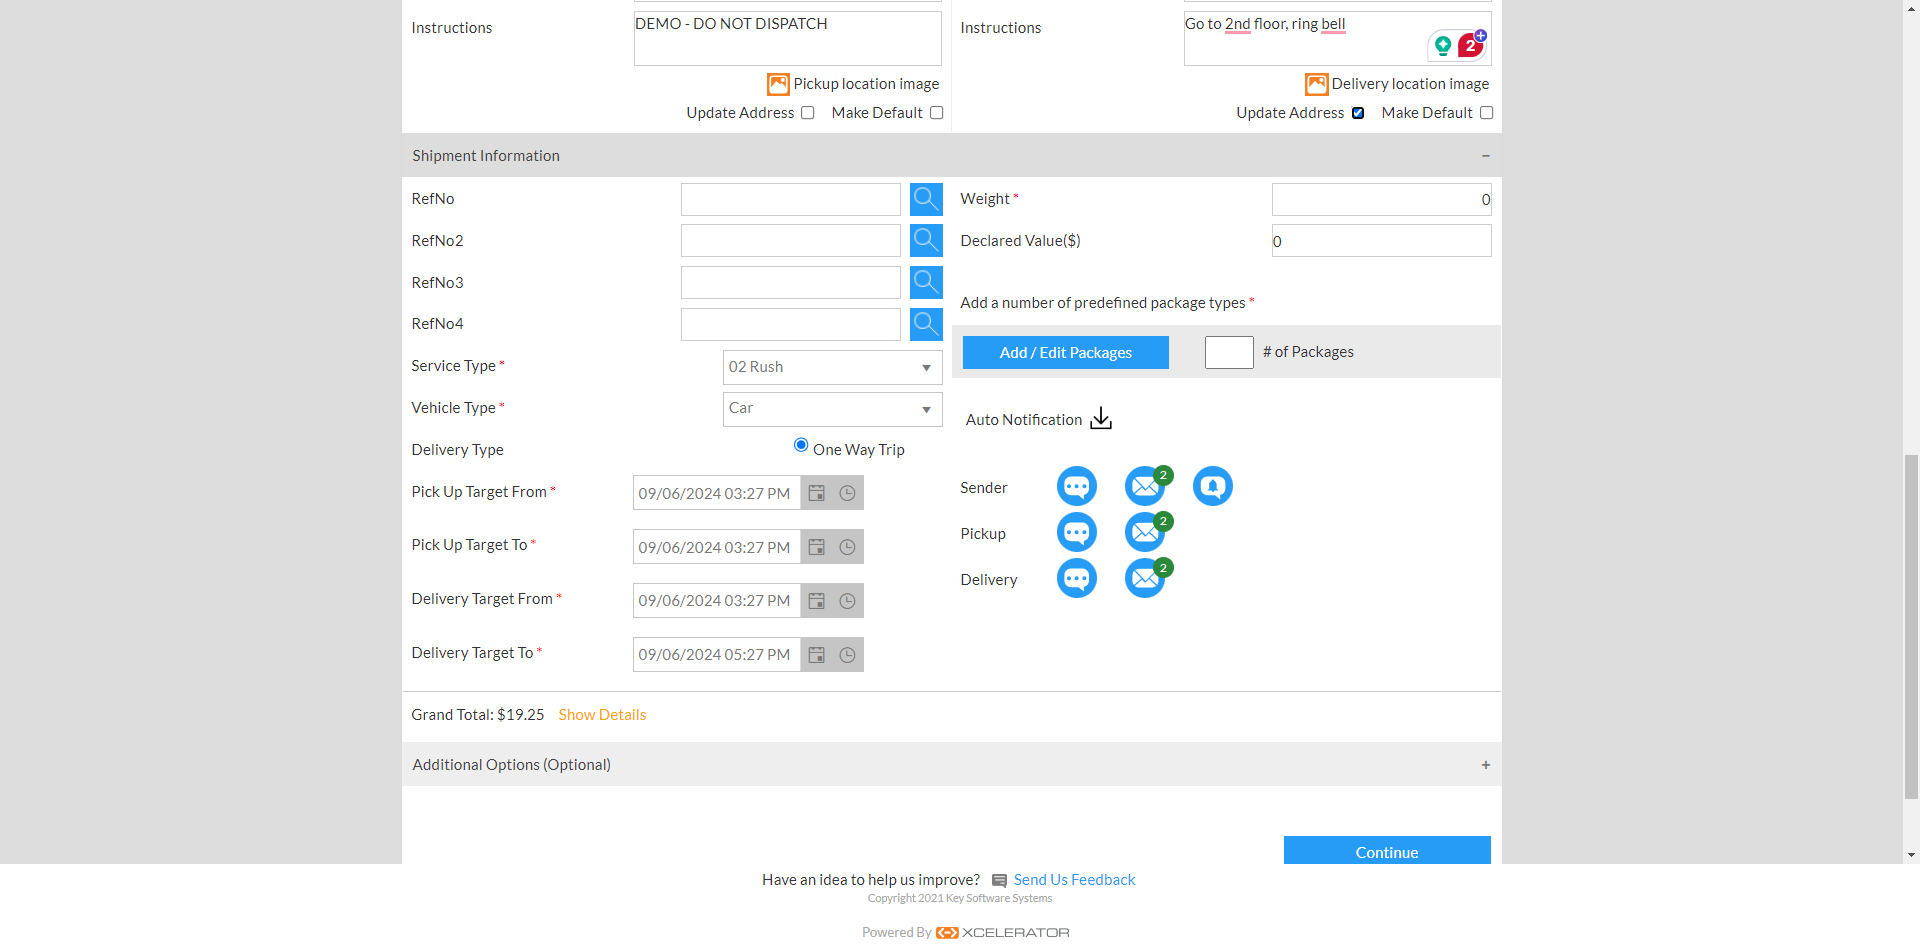Focus the Declared Value($) input field
The width and height of the screenshot is (1920, 945).
1381,240
